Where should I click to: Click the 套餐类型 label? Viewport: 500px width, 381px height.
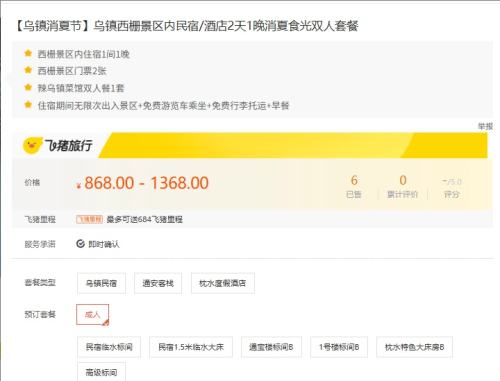click(x=40, y=283)
